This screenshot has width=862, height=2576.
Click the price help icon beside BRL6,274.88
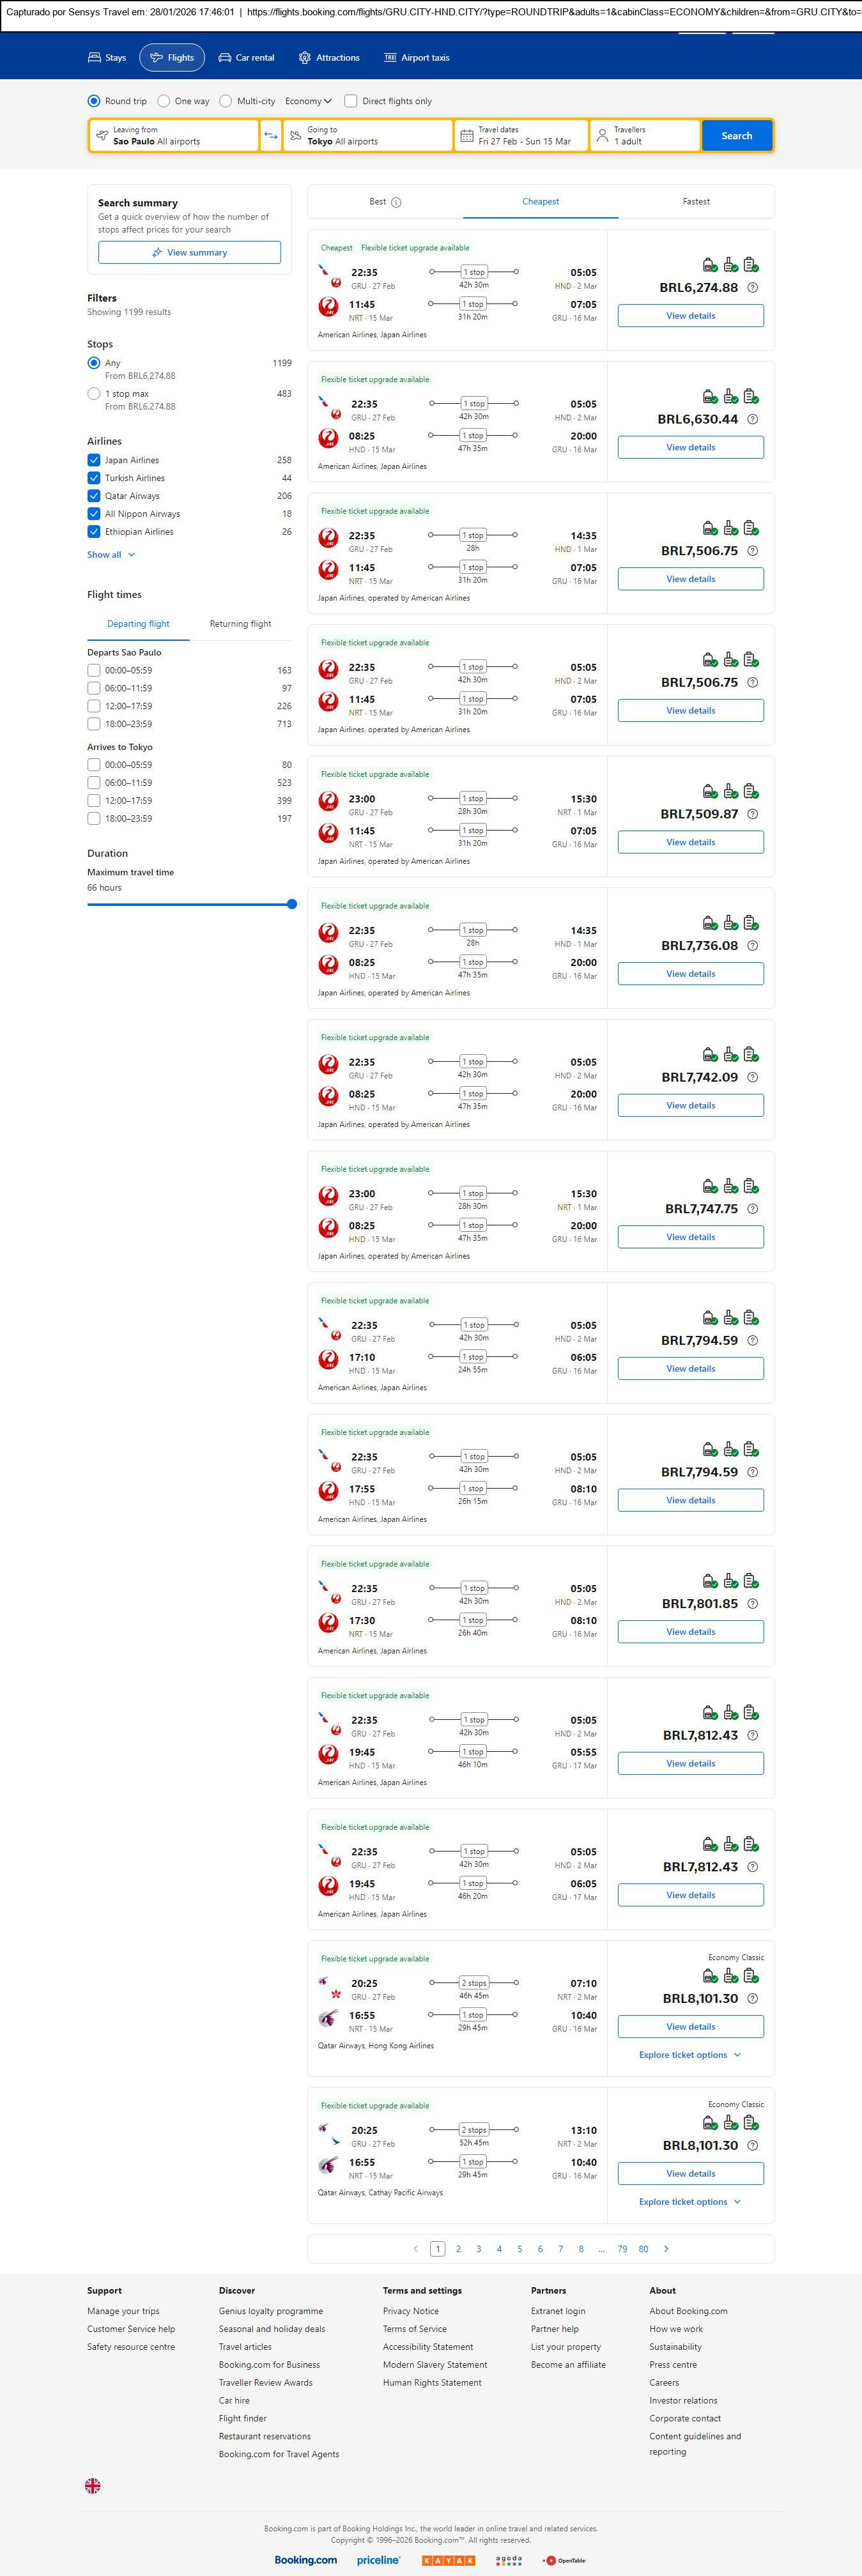[753, 288]
